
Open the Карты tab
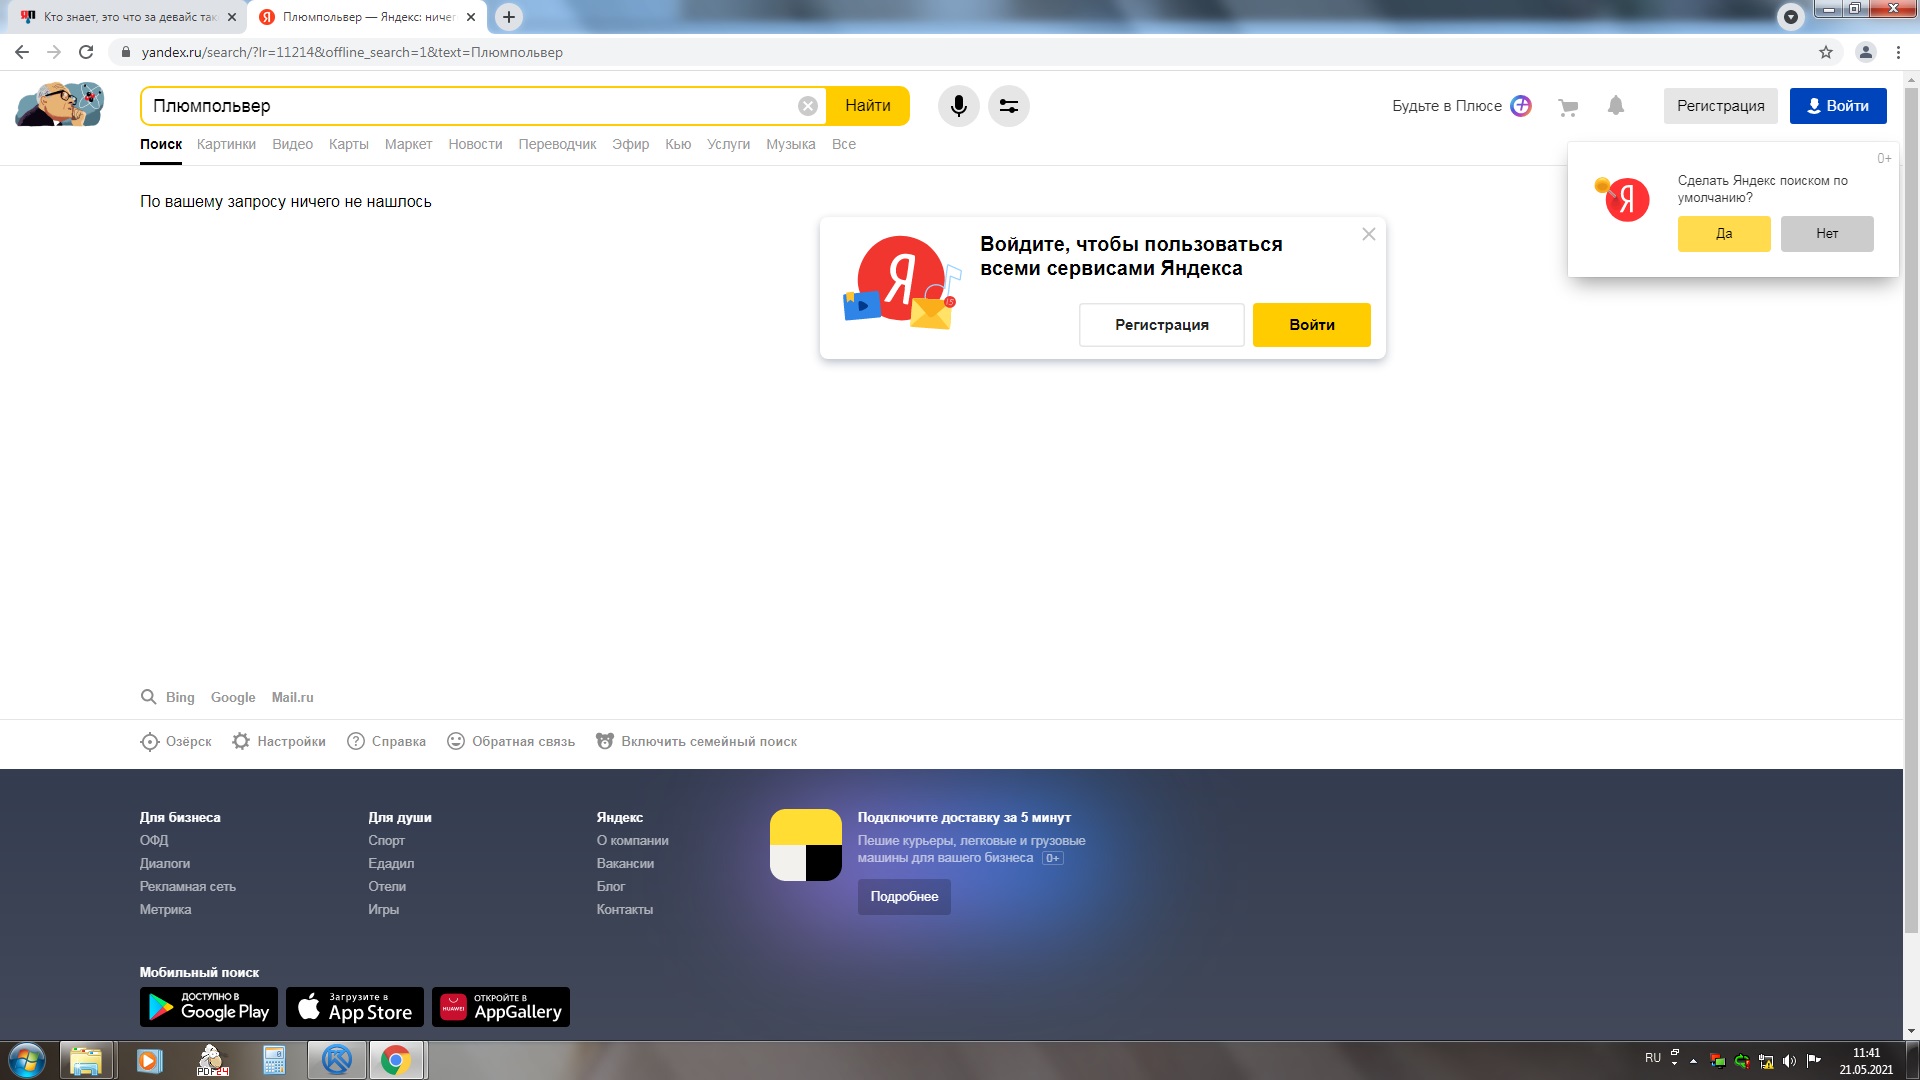click(349, 144)
